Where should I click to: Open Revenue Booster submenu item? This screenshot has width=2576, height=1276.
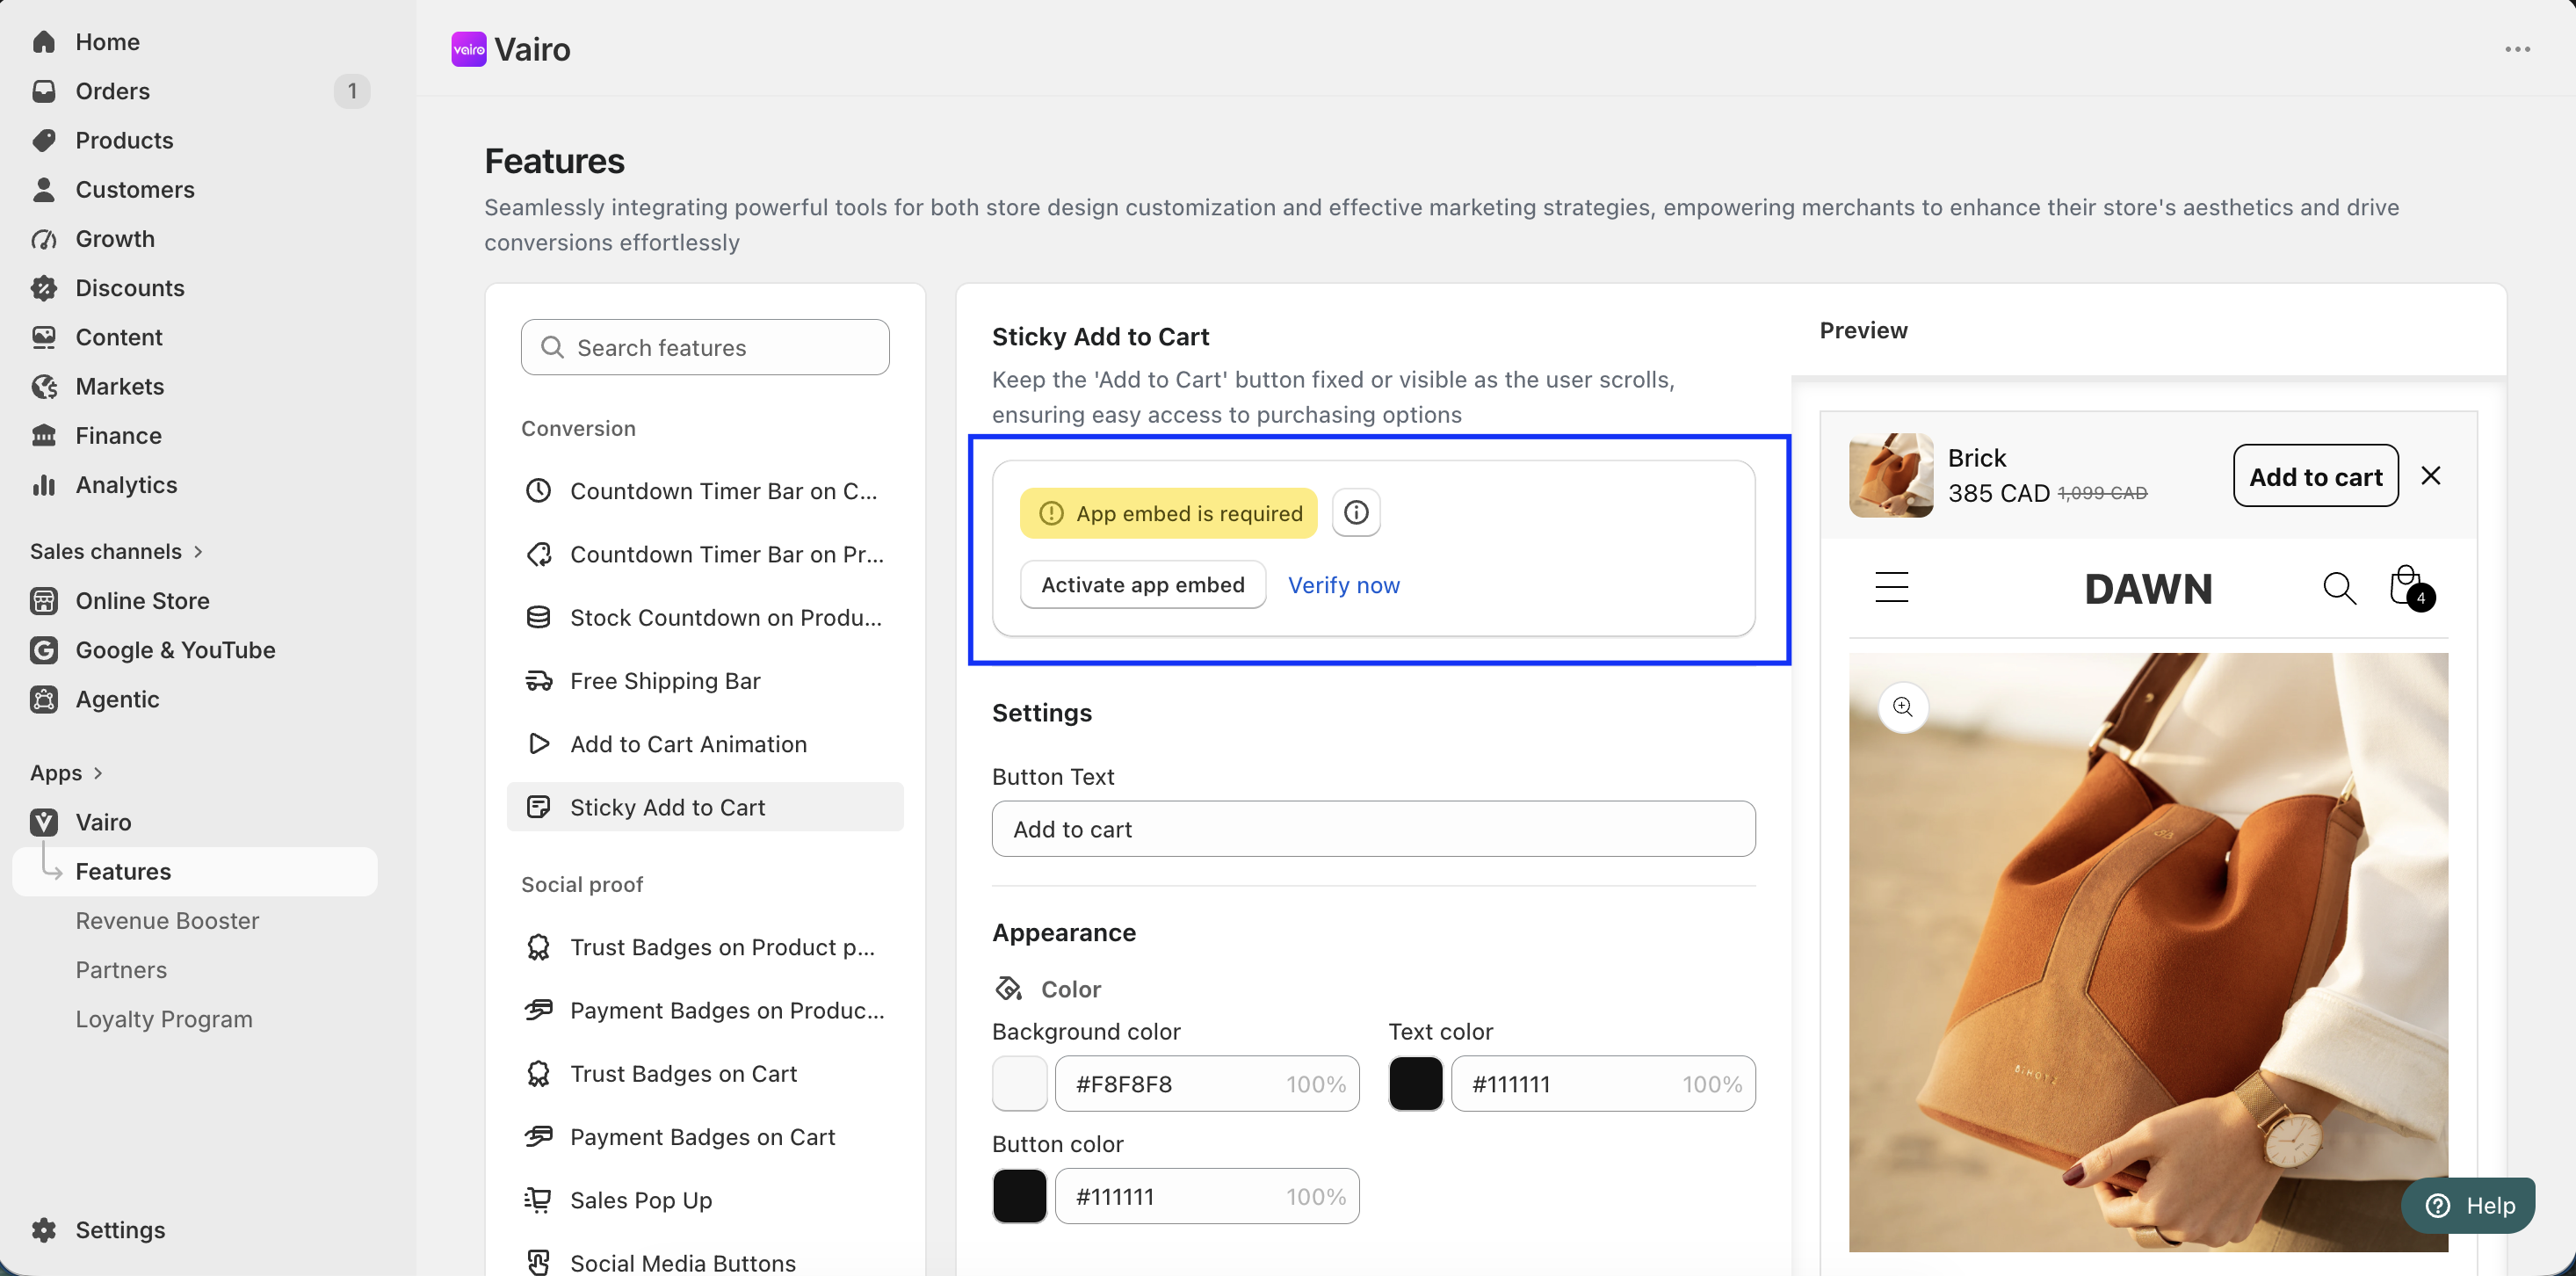click(x=167, y=920)
